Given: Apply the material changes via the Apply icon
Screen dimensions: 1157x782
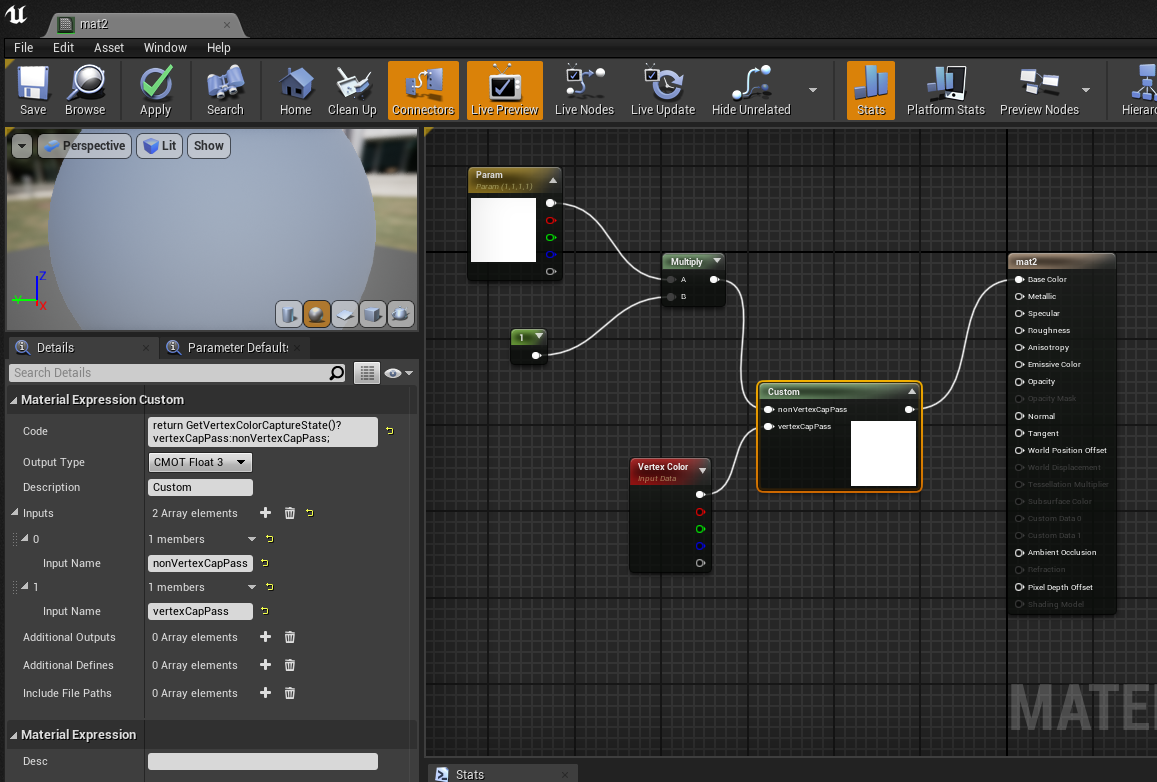Looking at the screenshot, I should (155, 89).
